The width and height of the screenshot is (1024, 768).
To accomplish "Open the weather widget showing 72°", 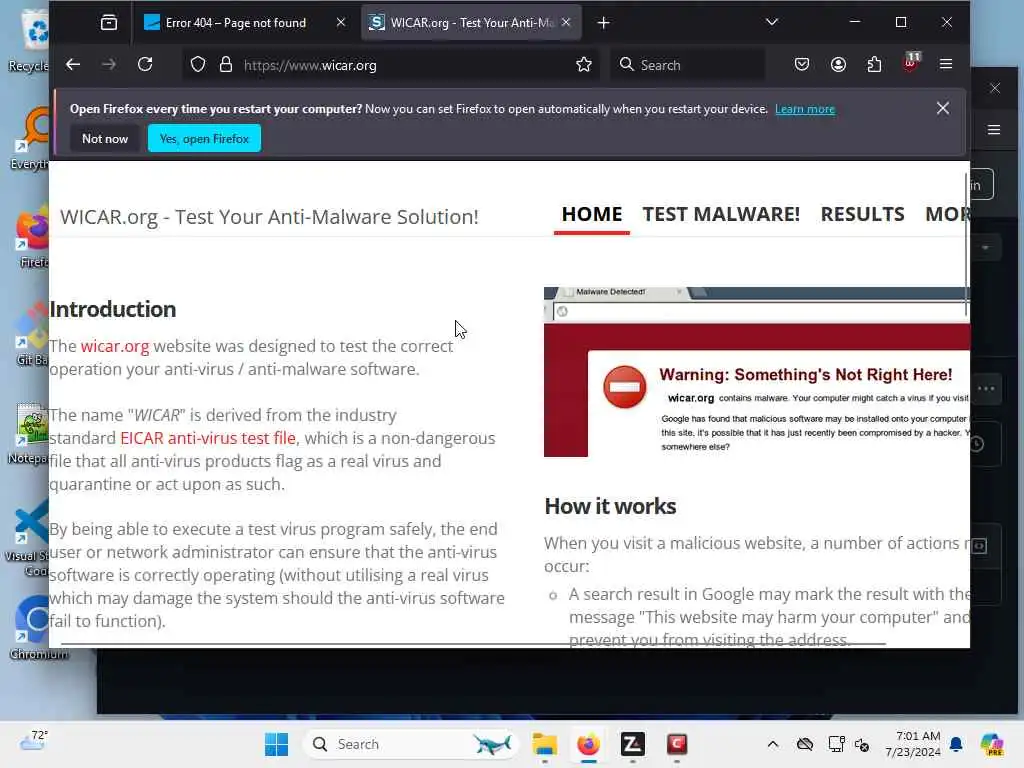I will 34,741.
